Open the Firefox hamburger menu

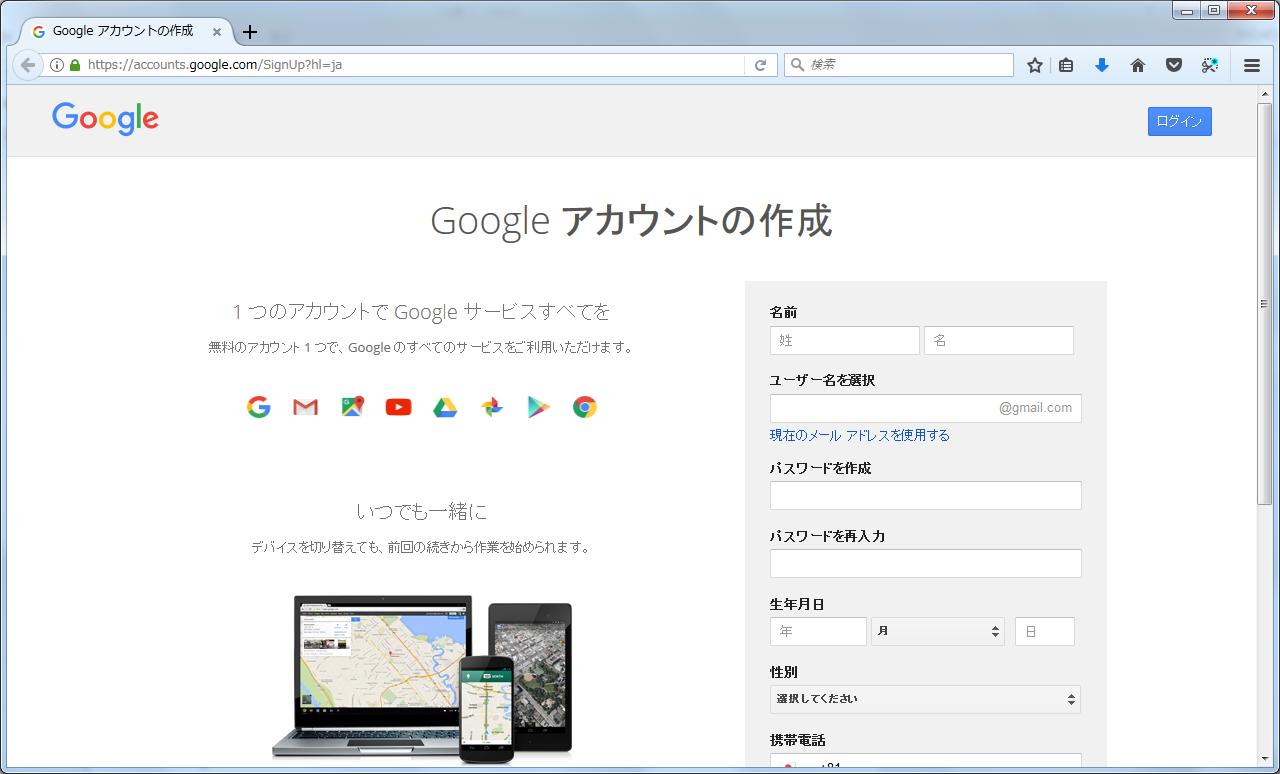(1252, 65)
